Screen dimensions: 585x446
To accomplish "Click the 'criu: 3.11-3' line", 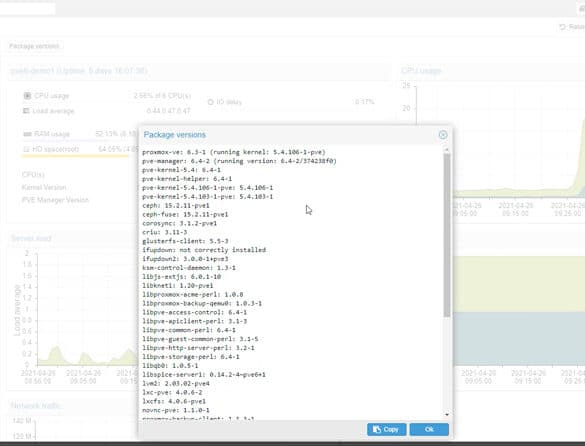I will coord(165,232).
